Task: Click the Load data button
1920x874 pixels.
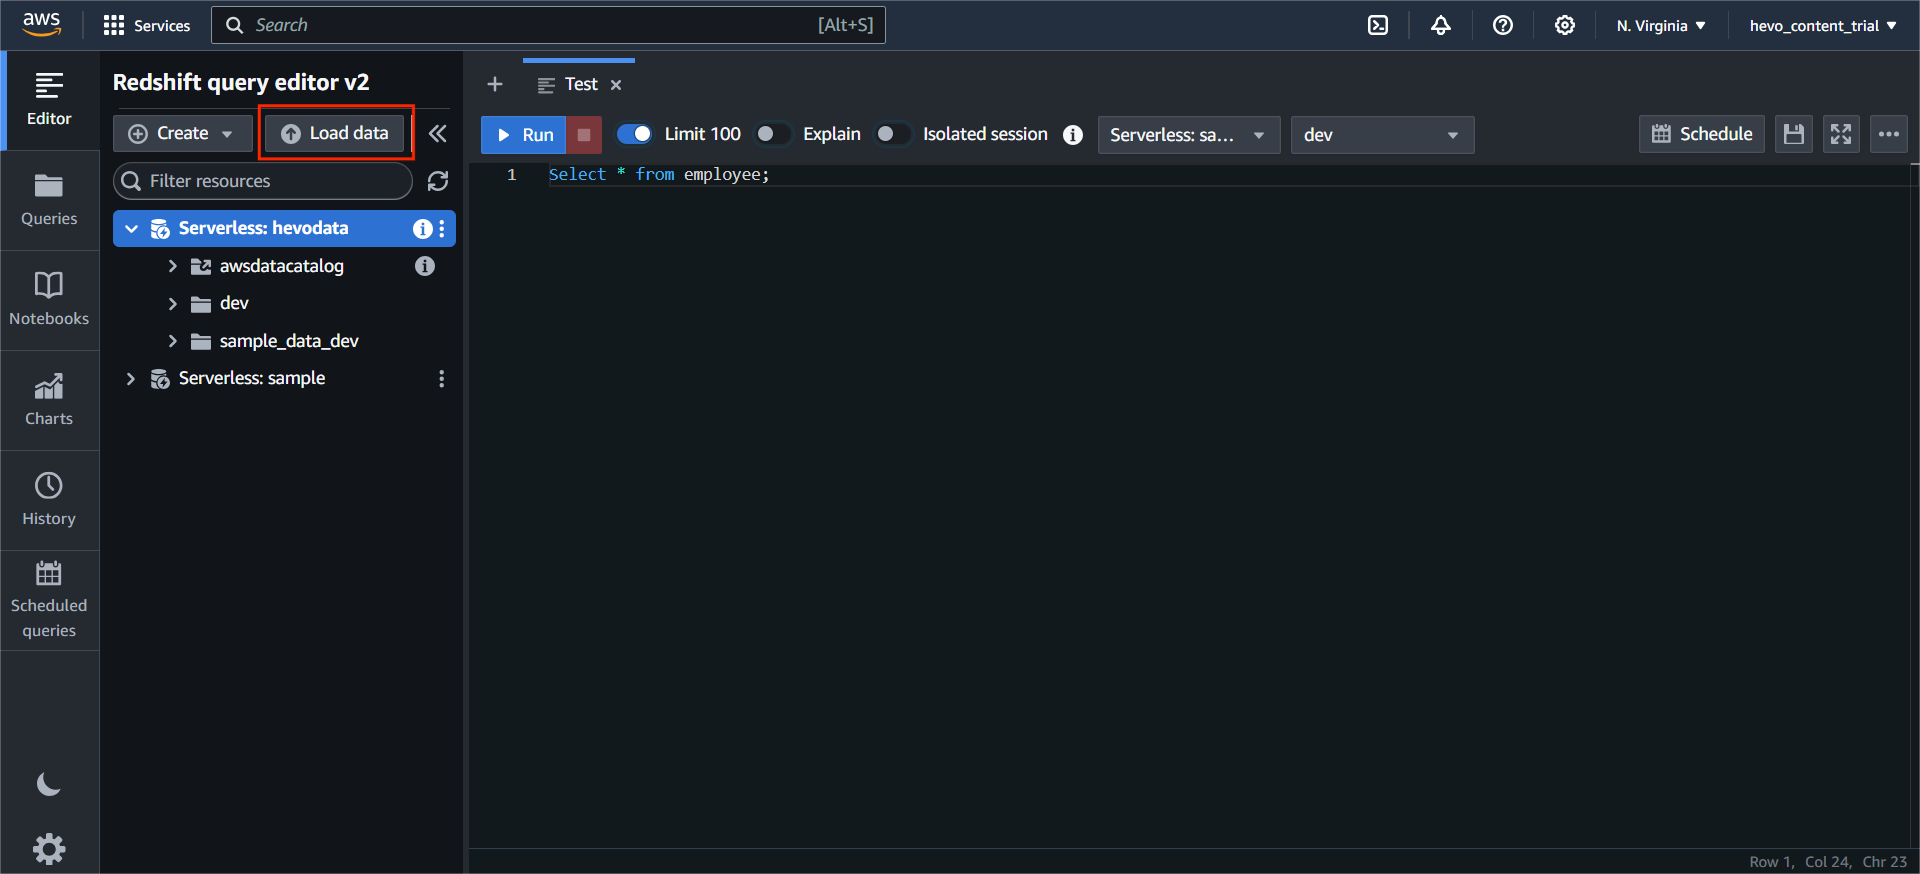Action: point(335,133)
